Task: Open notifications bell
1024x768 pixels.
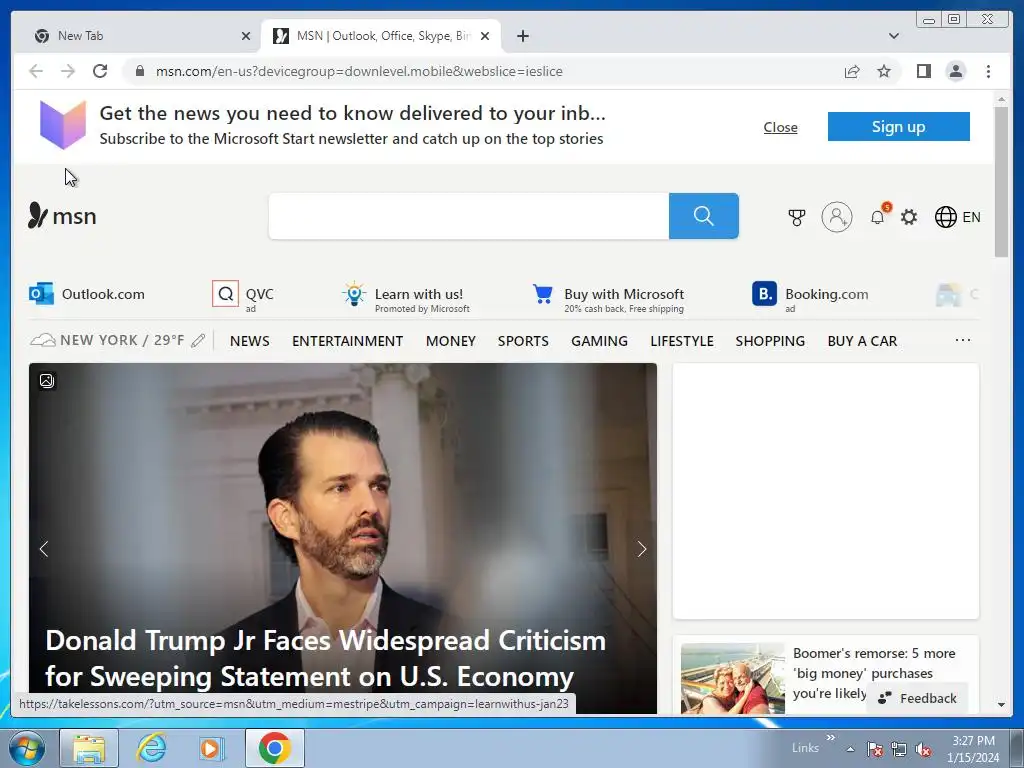Action: point(878,217)
